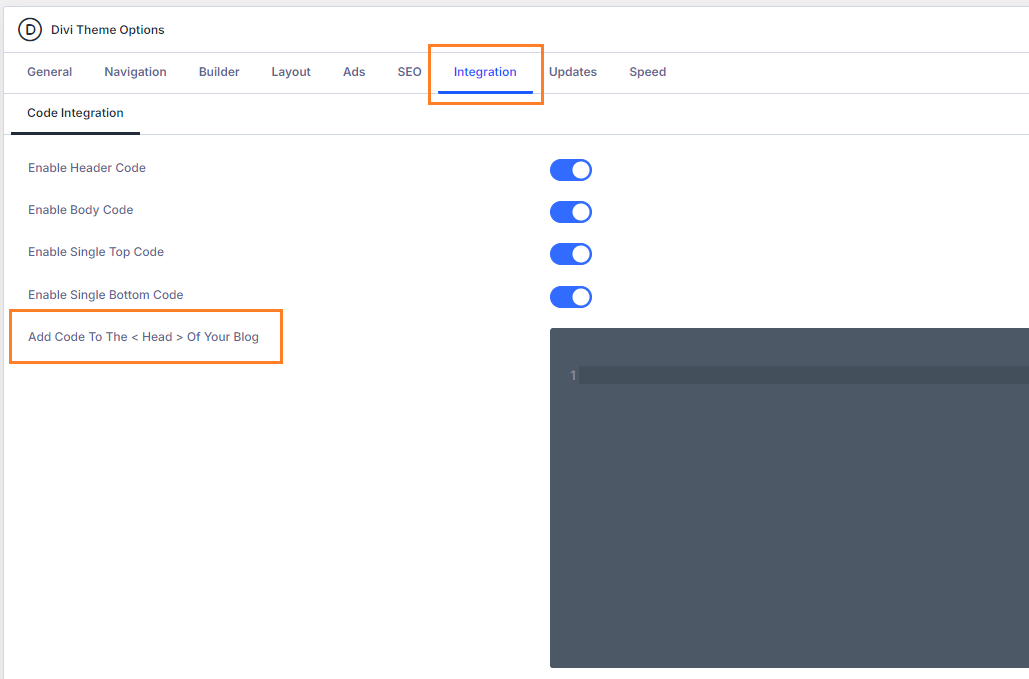Switch off Enable Single Bottom Code

[x=571, y=297]
